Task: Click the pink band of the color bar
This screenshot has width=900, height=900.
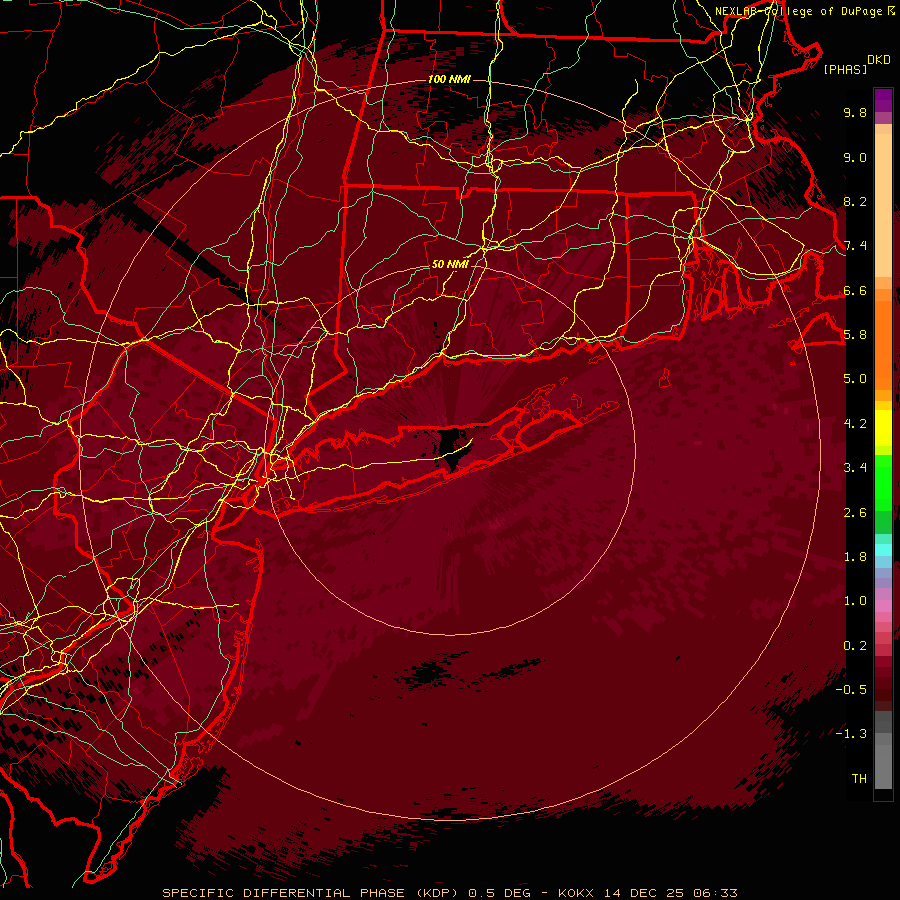Action: click(883, 606)
